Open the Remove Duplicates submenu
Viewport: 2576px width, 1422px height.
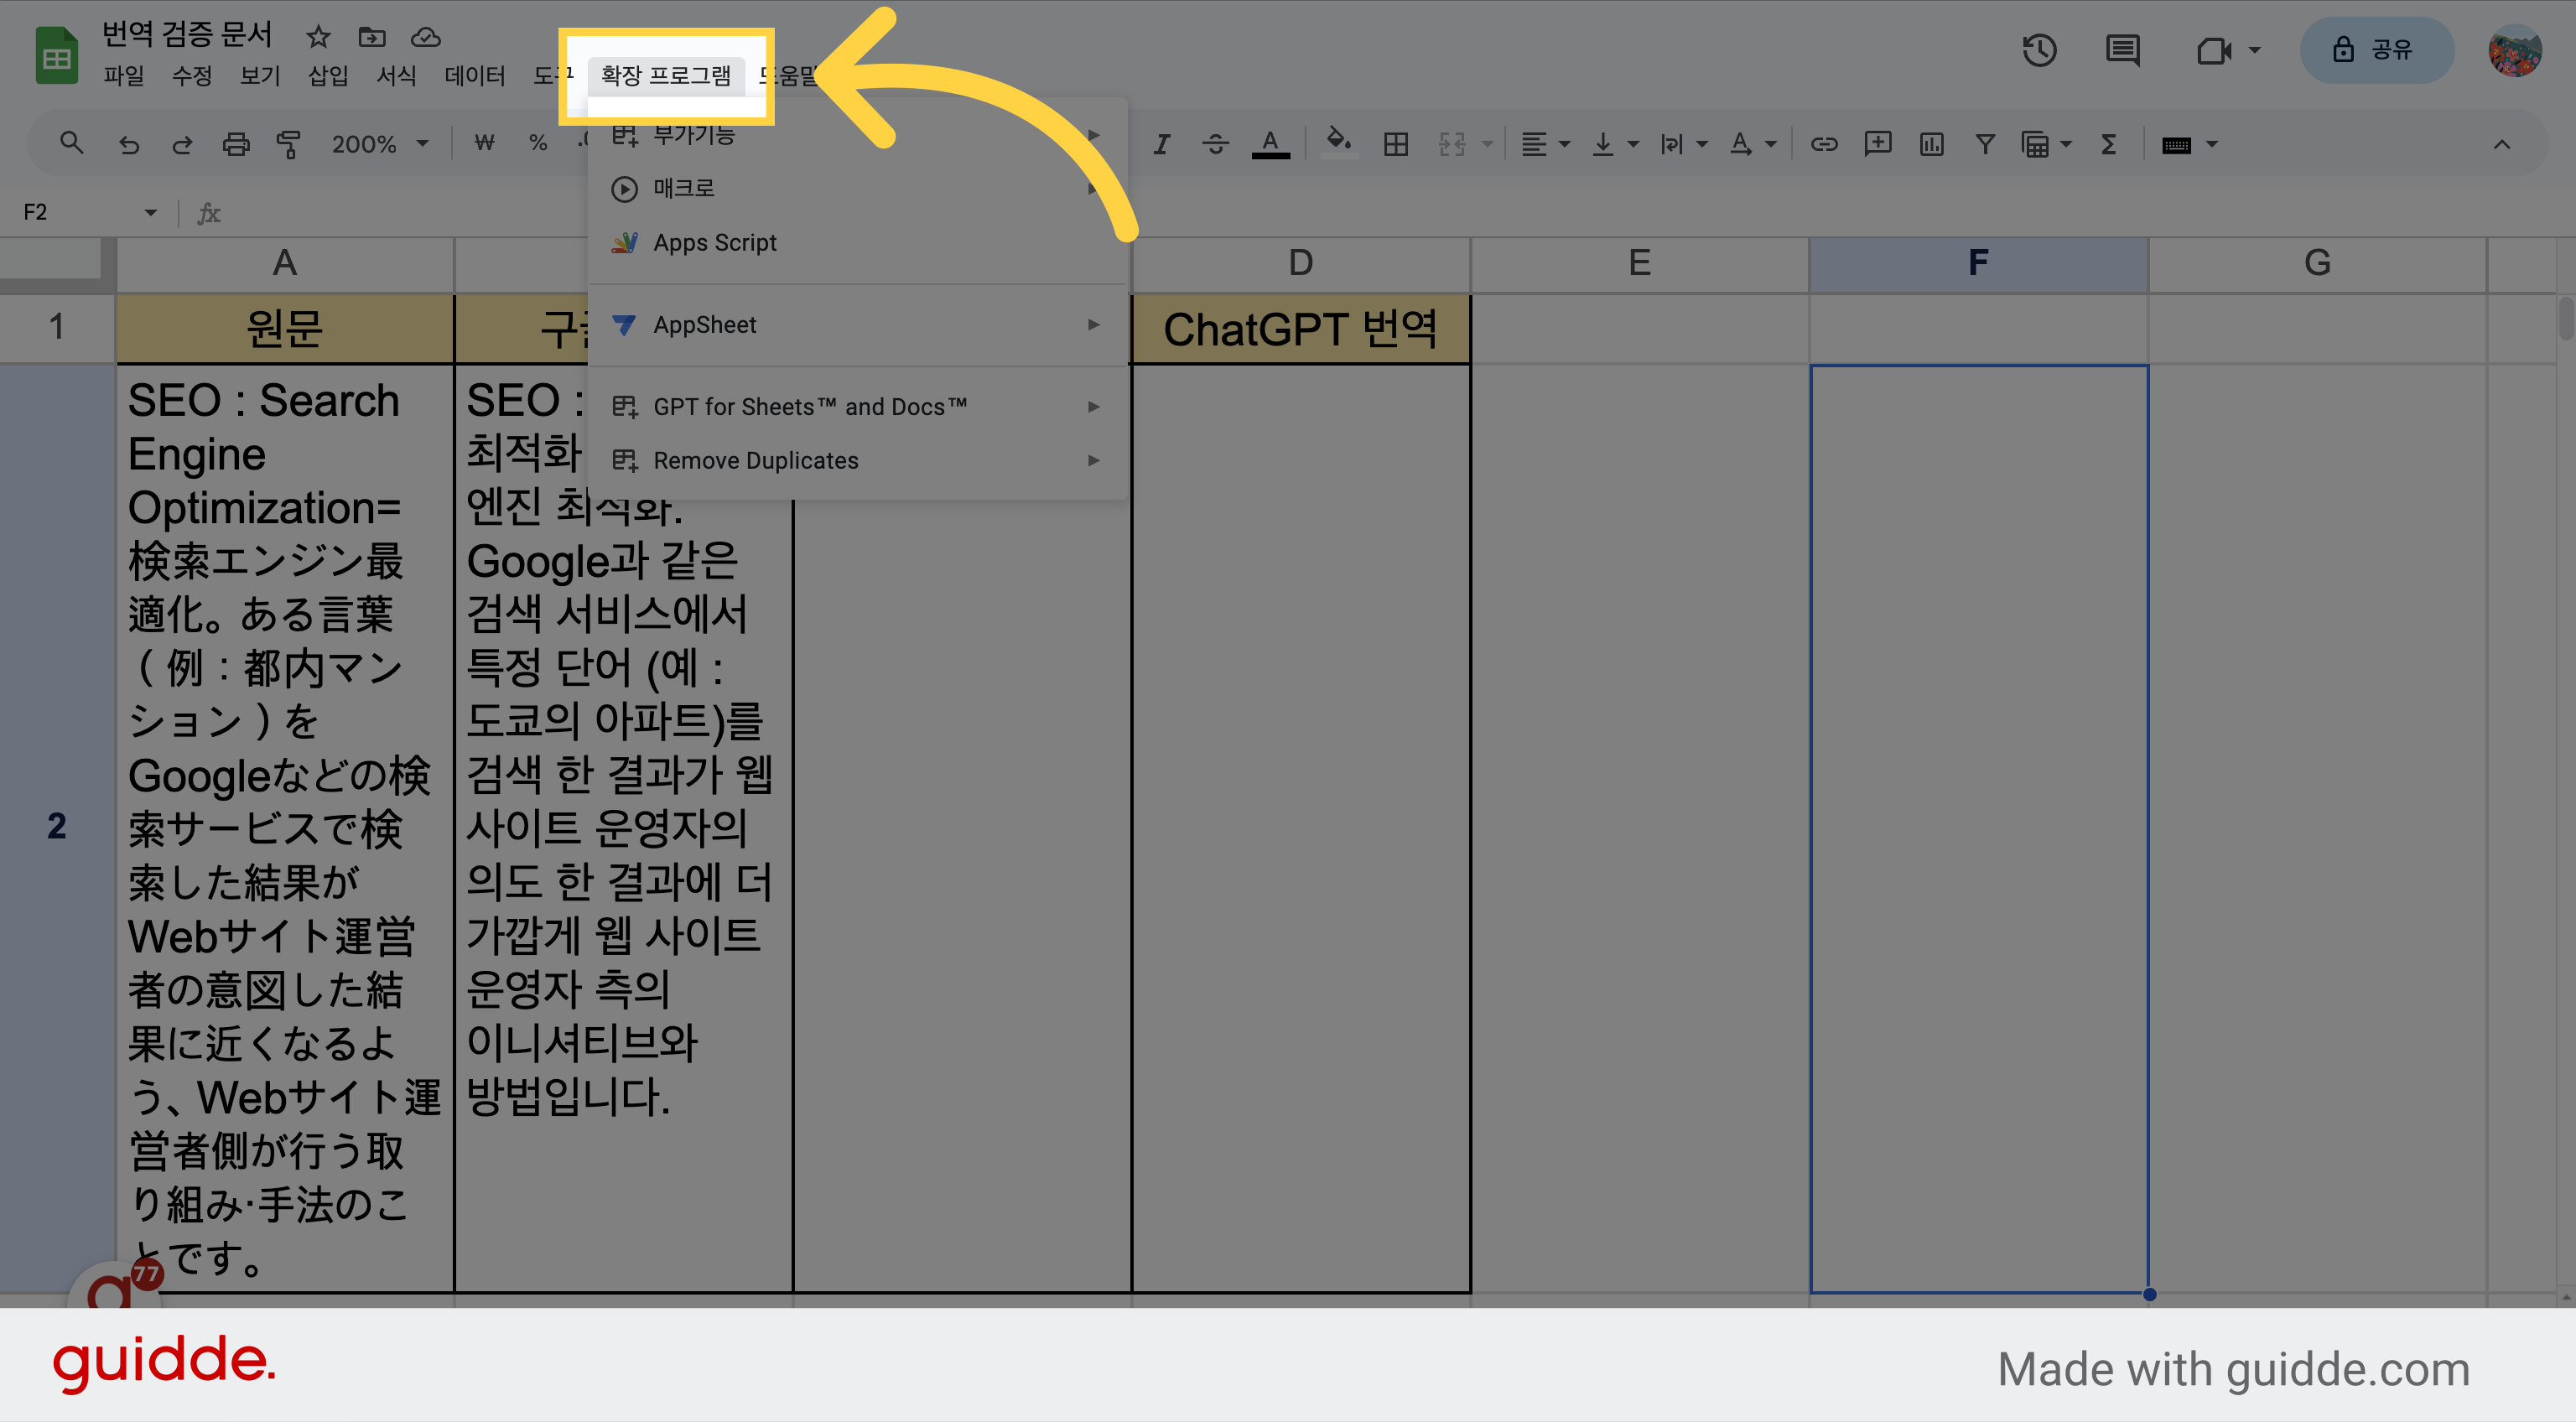(857, 461)
